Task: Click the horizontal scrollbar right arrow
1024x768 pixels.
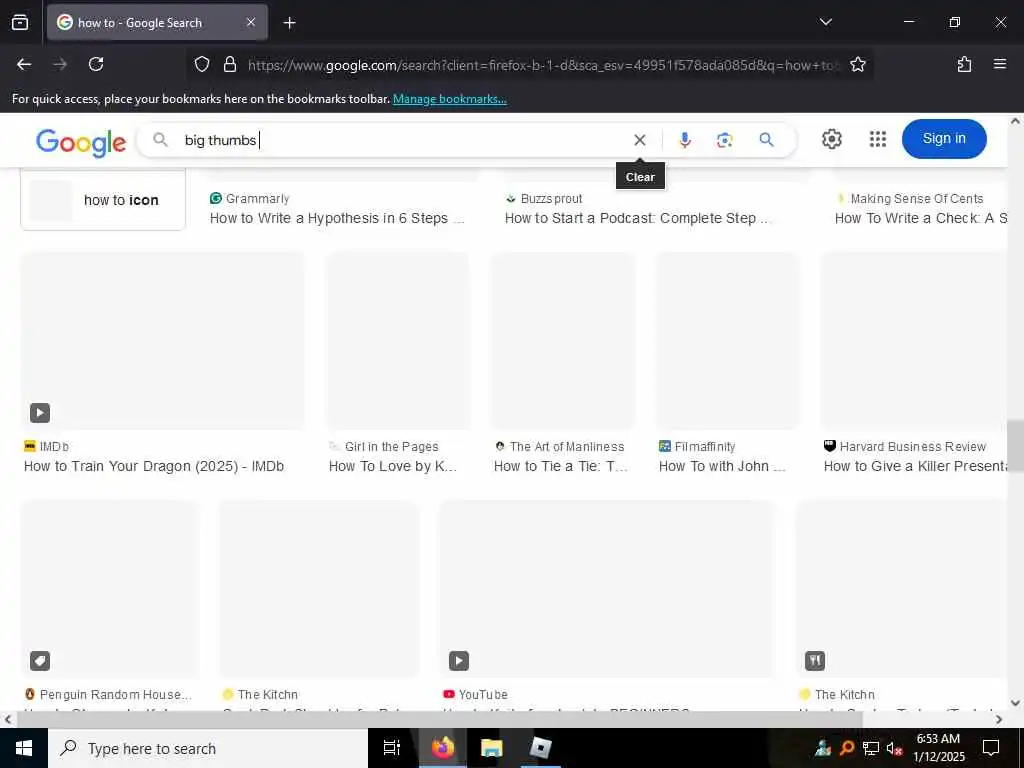Action: 999,720
